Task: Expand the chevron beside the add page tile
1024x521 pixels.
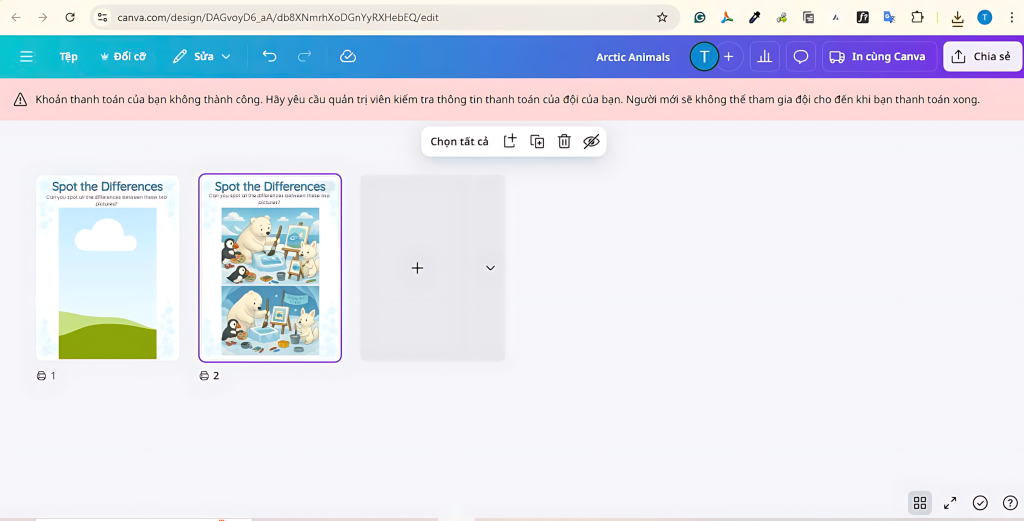Action: click(490, 268)
